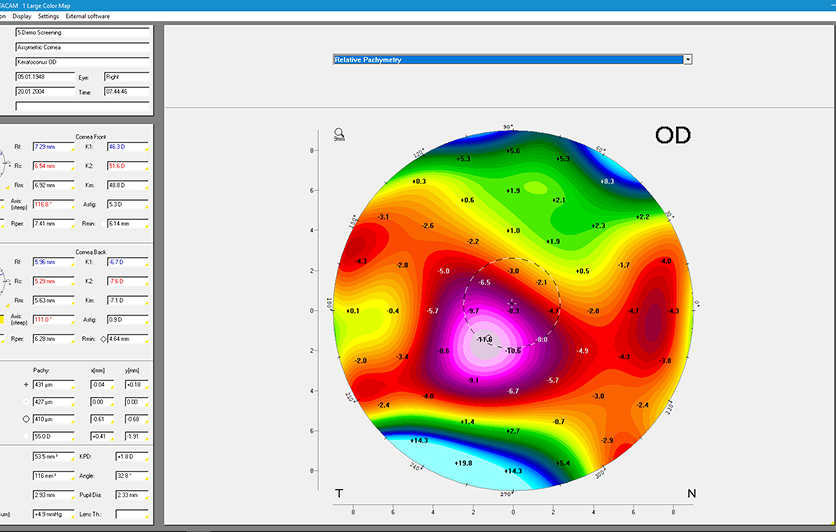Click the diamond symbol beside Cornea Back Rmin

point(103,339)
